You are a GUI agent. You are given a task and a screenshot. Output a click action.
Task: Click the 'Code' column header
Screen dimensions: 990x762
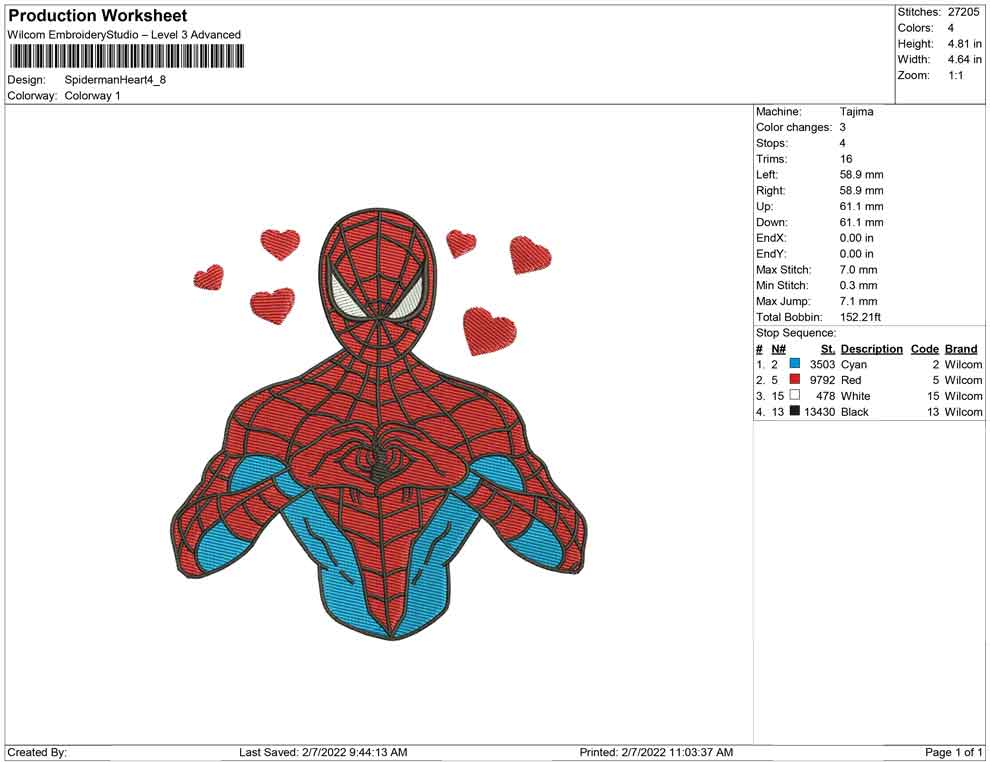click(x=925, y=349)
